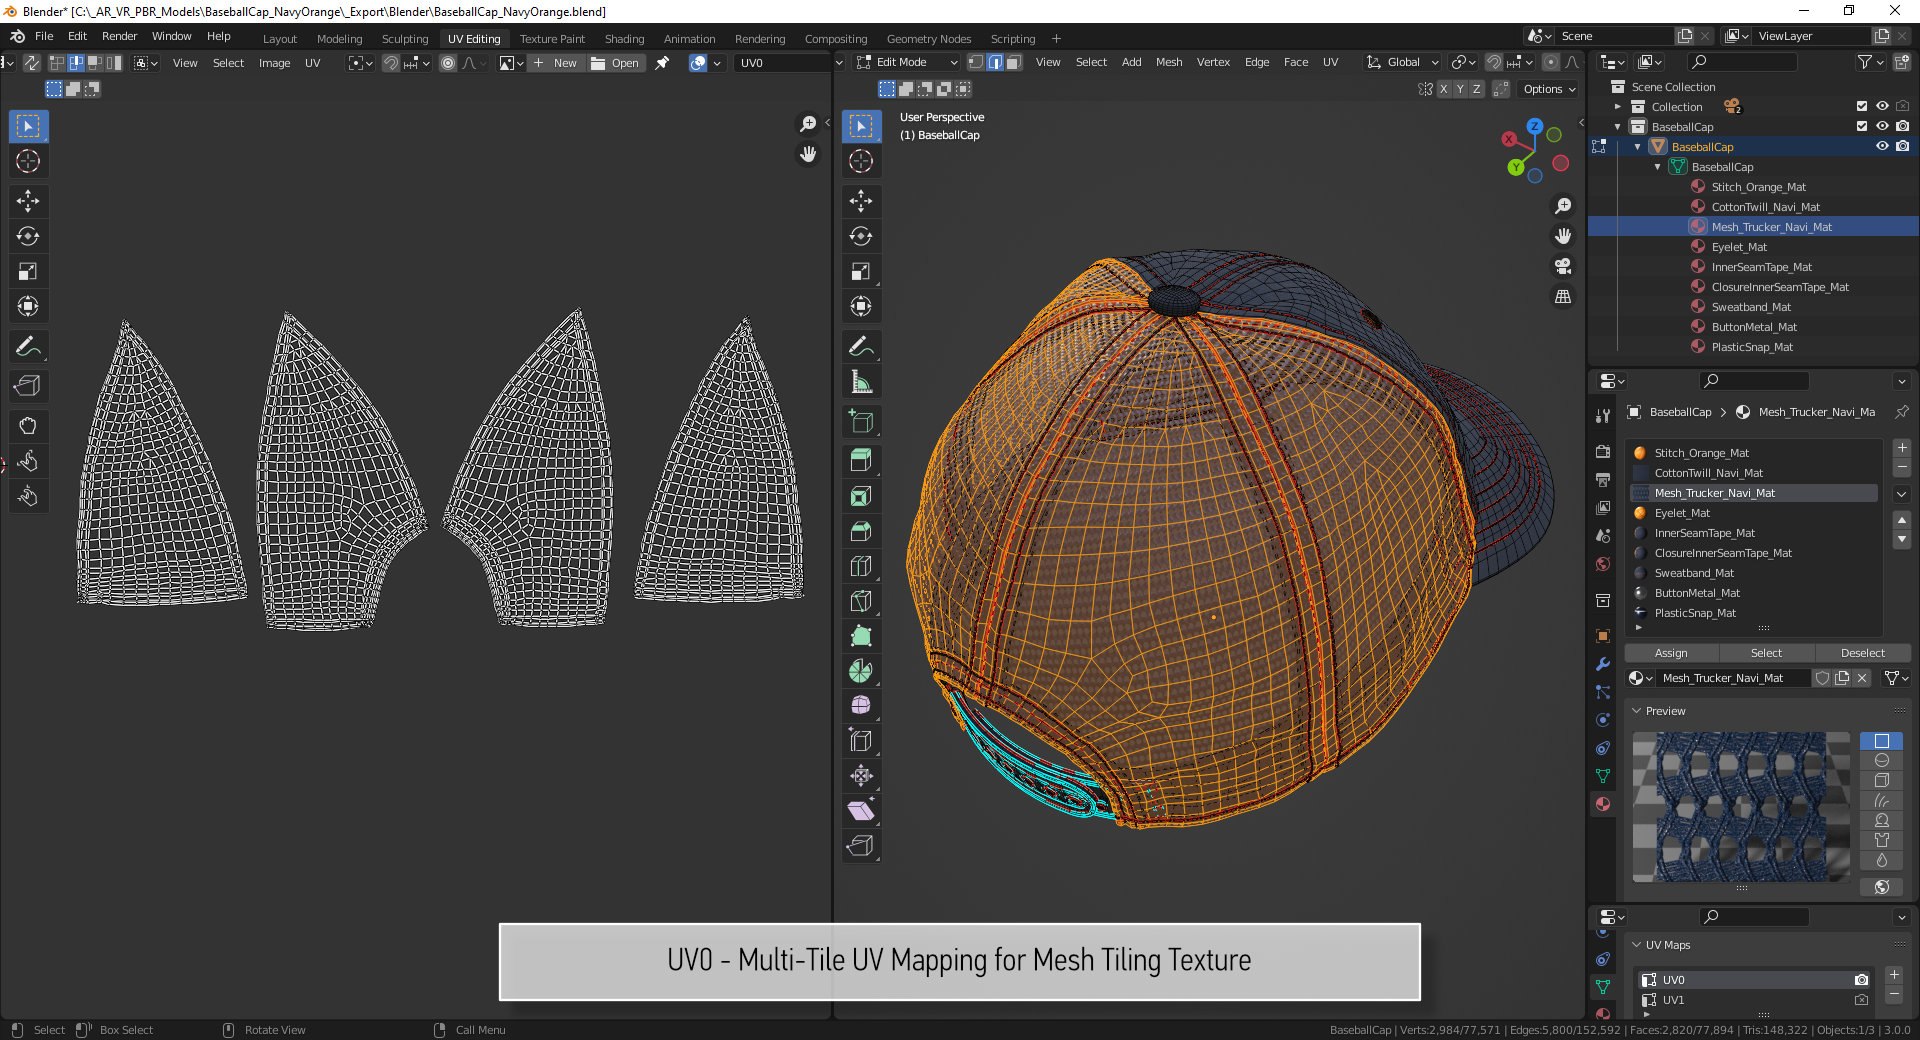
Task: Open the Edit Mode dropdown
Action: point(908,62)
